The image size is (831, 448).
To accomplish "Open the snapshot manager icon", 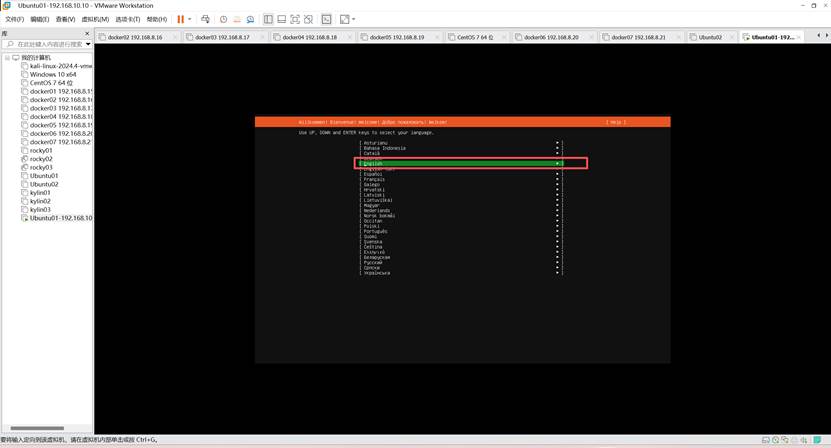I will pos(250,19).
